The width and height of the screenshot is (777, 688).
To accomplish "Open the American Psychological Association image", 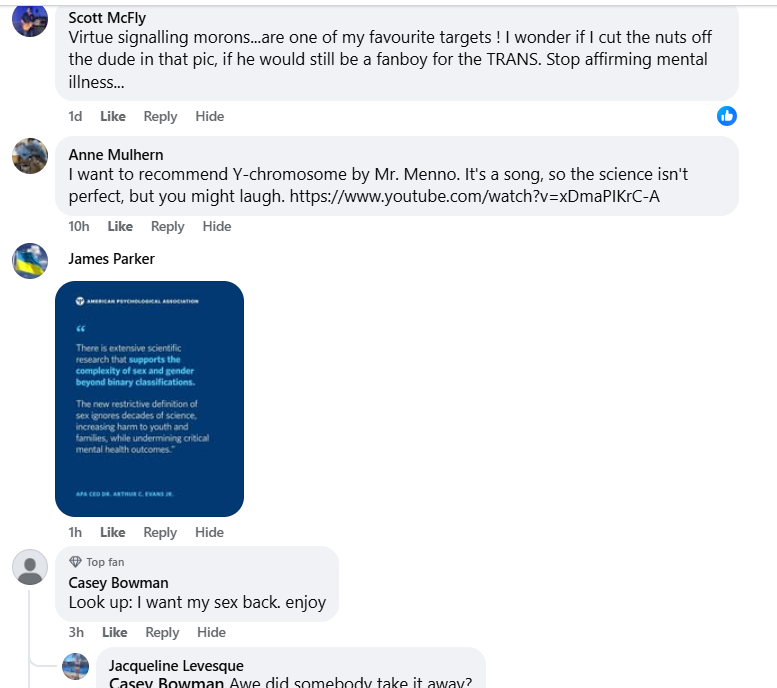I will [149, 398].
